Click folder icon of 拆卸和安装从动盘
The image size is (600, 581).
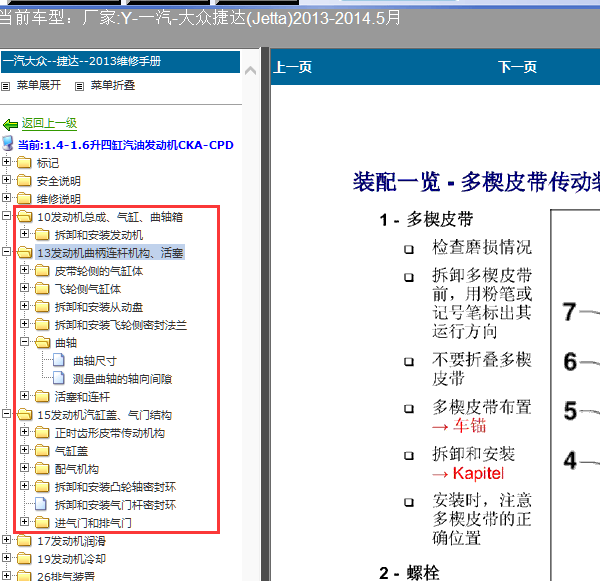point(42,307)
